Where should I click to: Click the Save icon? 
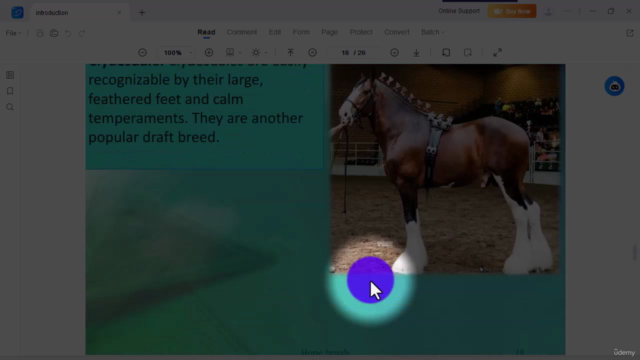[40, 33]
